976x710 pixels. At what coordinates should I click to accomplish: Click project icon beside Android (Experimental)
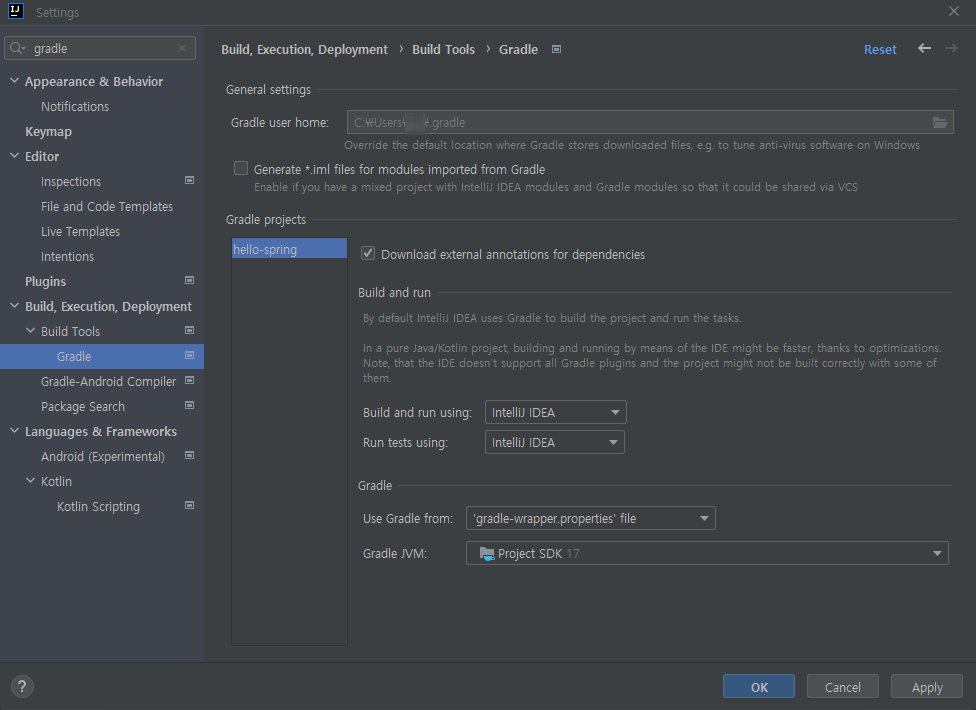190,455
